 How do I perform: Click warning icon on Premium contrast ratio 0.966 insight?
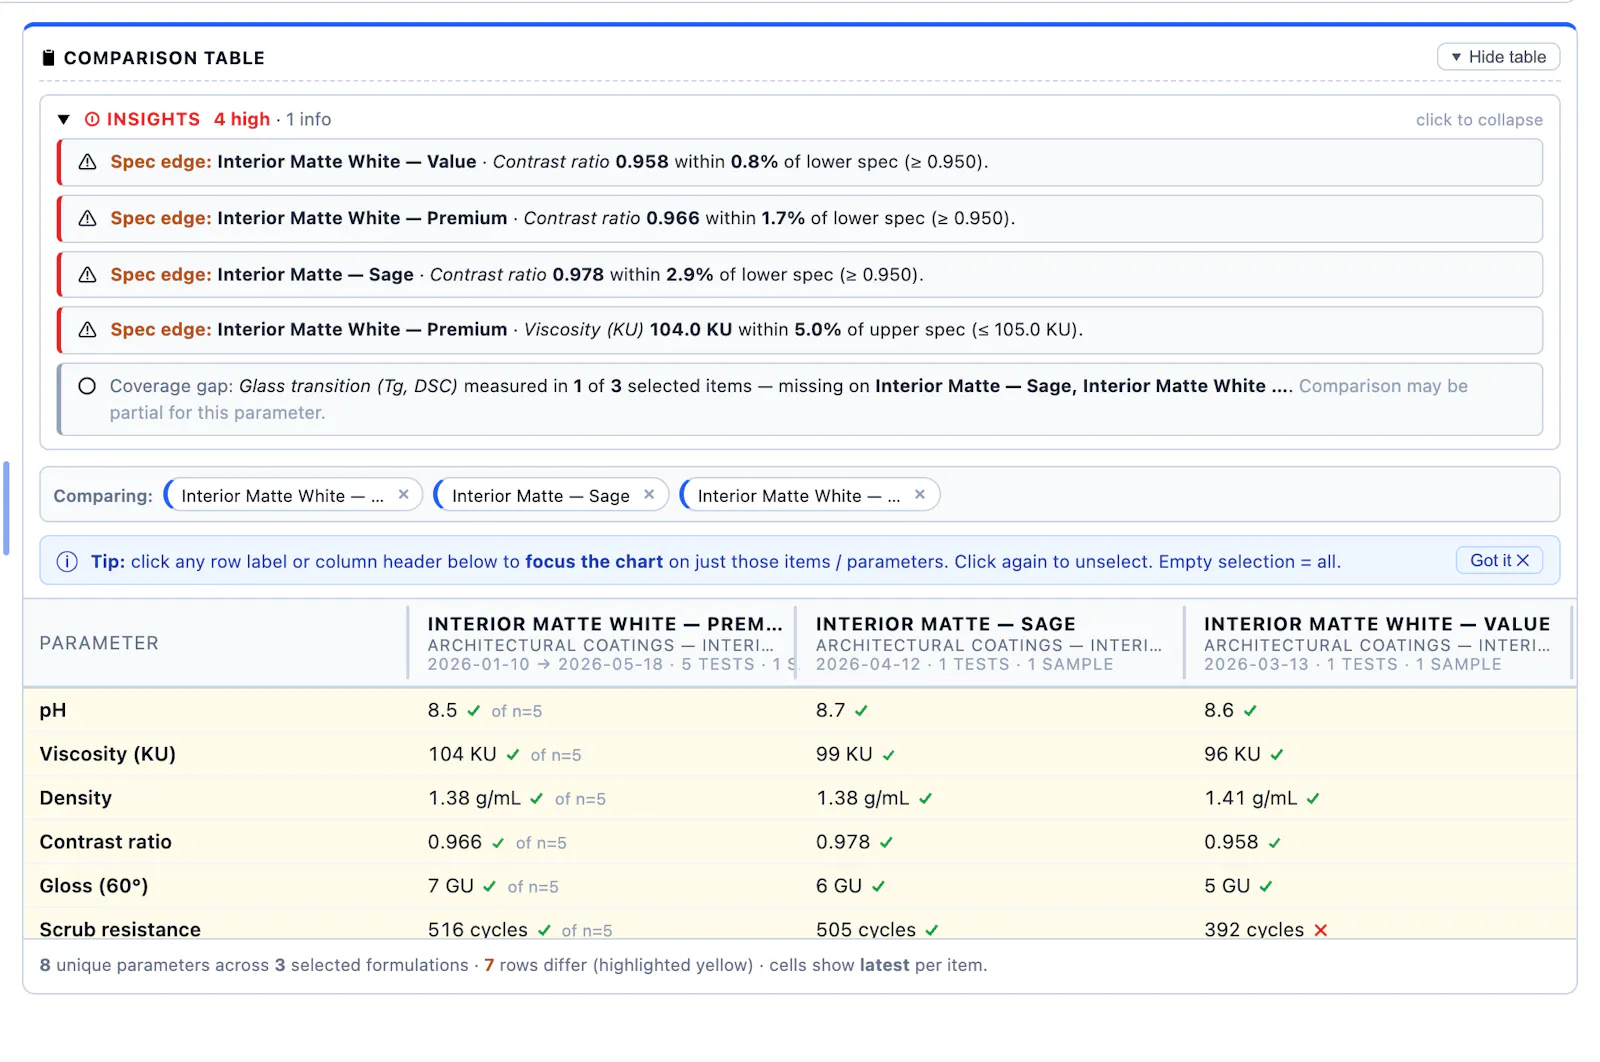[88, 218]
